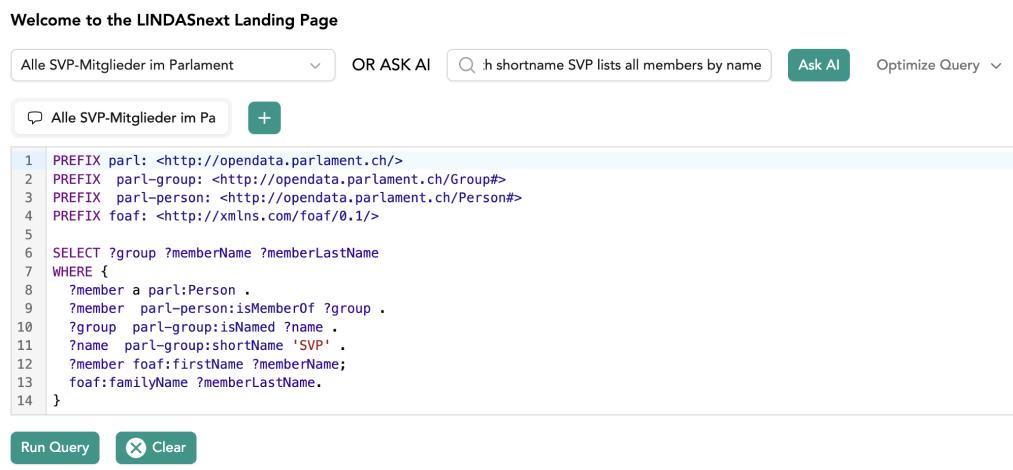Click the speech bubble icon on query tab

point(36,118)
